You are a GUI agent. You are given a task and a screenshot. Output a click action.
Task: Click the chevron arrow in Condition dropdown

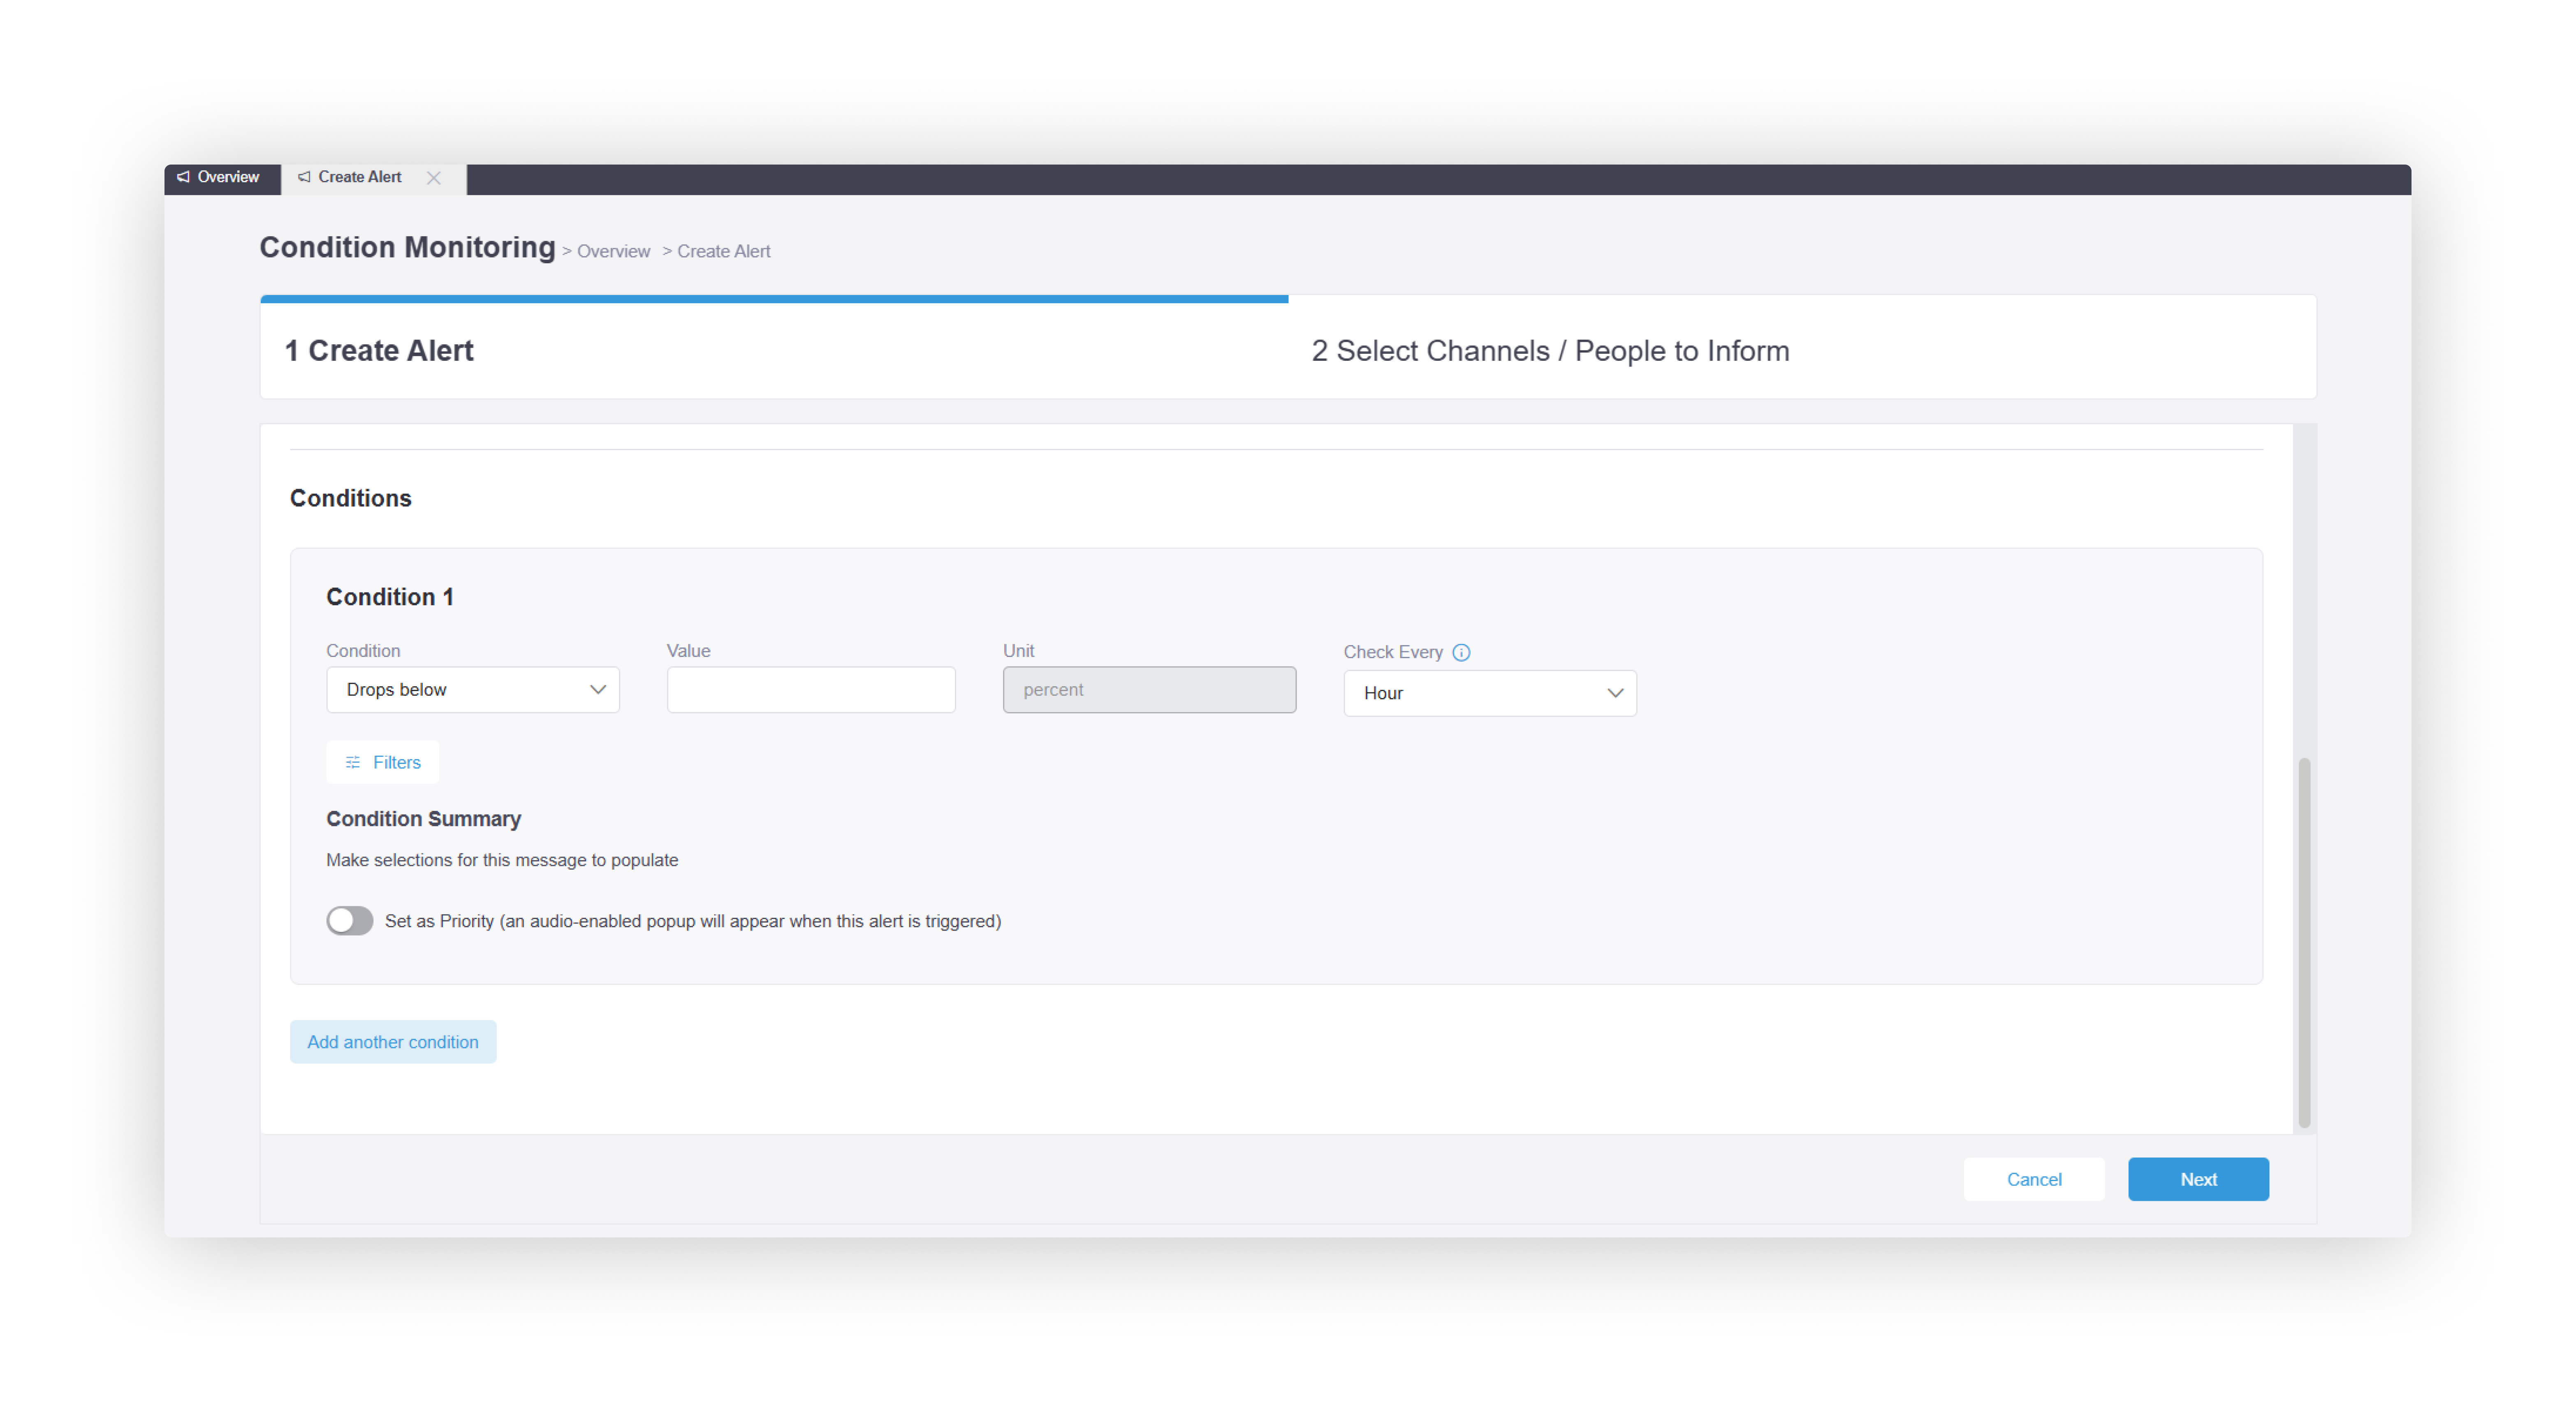coord(598,689)
